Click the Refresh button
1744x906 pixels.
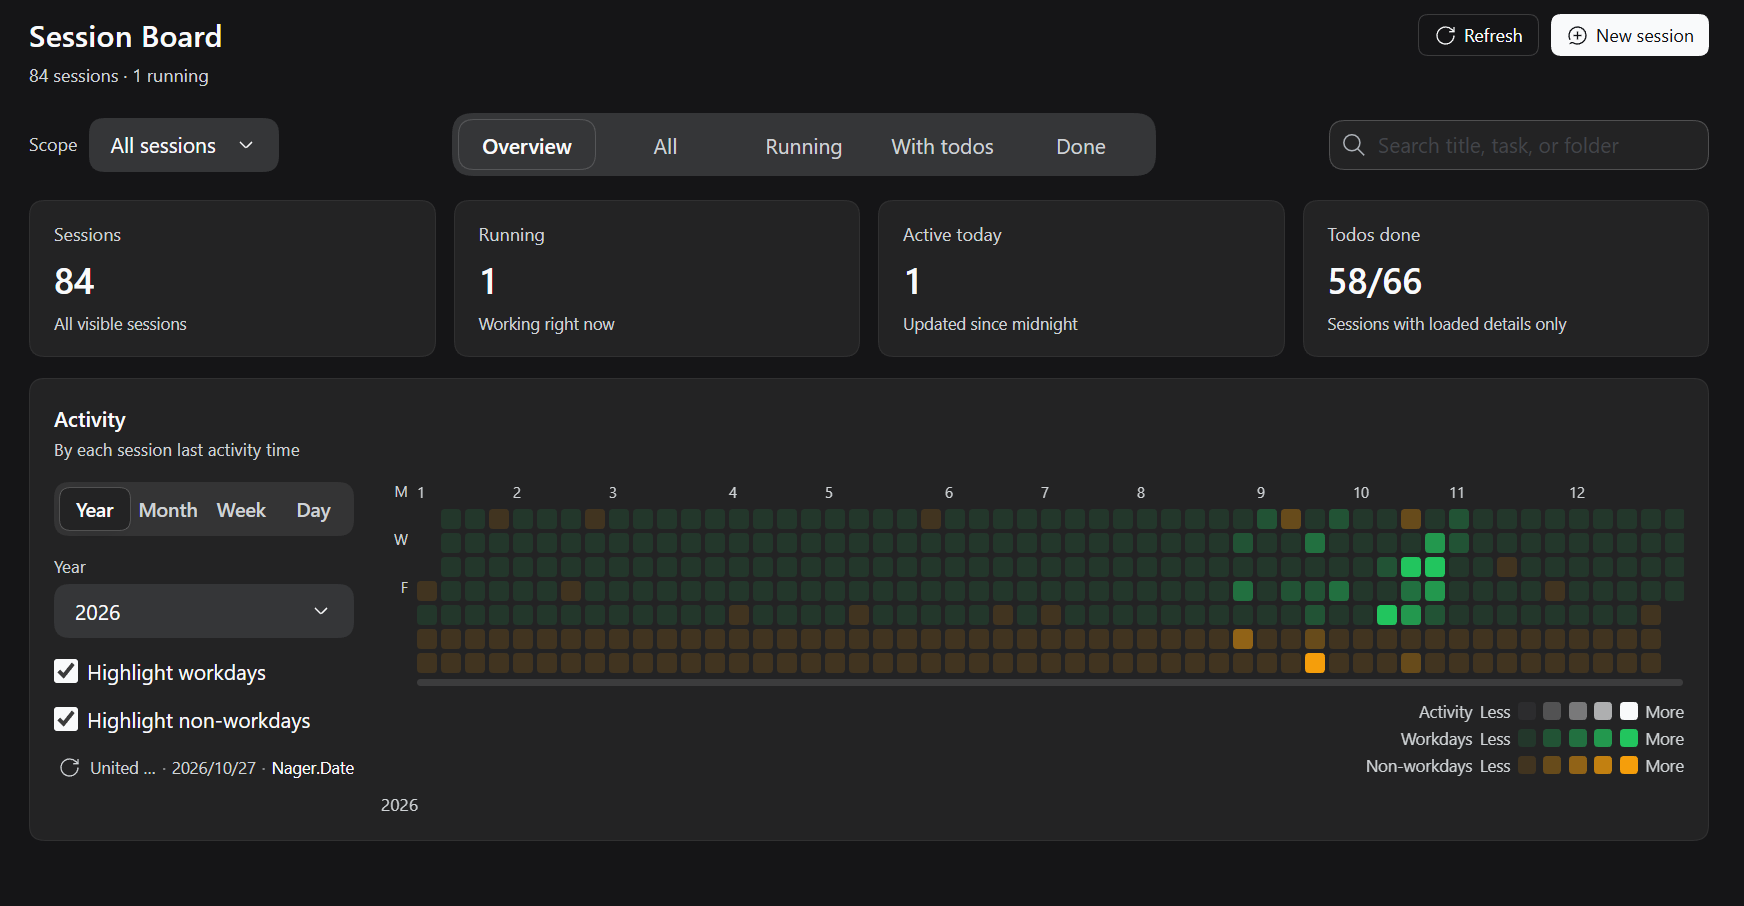[1478, 35]
